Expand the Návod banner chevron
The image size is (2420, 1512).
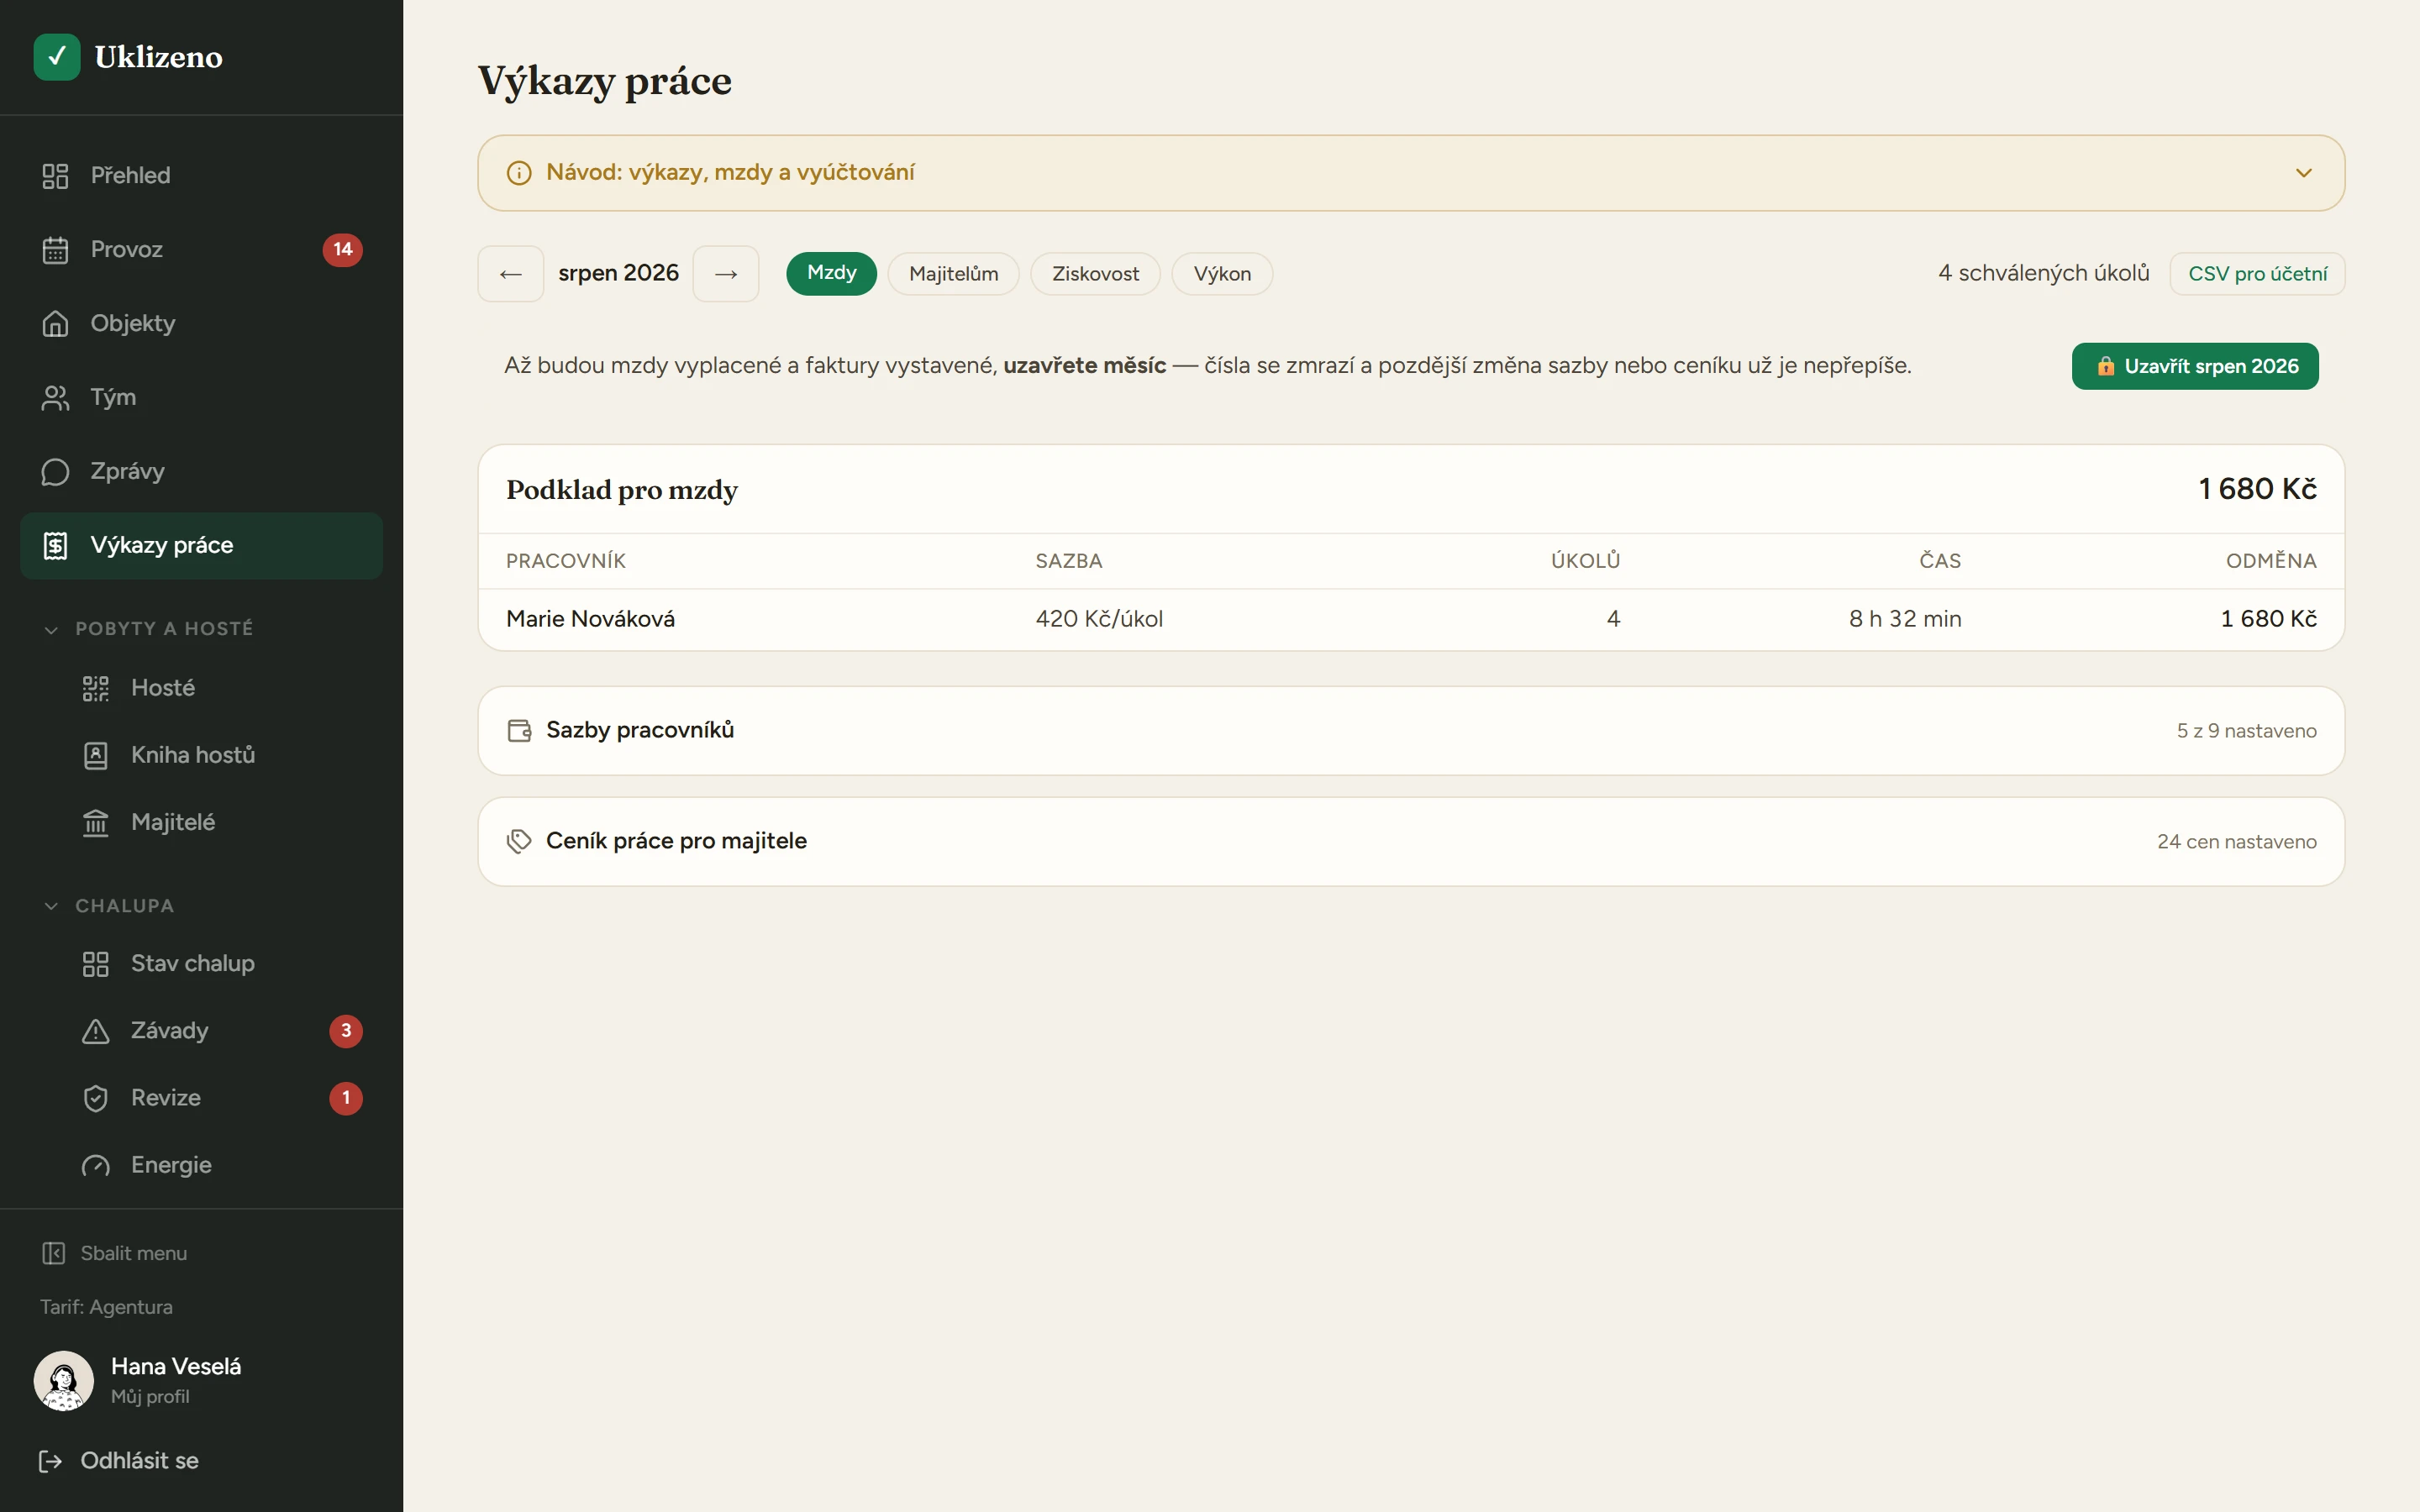click(x=2304, y=173)
